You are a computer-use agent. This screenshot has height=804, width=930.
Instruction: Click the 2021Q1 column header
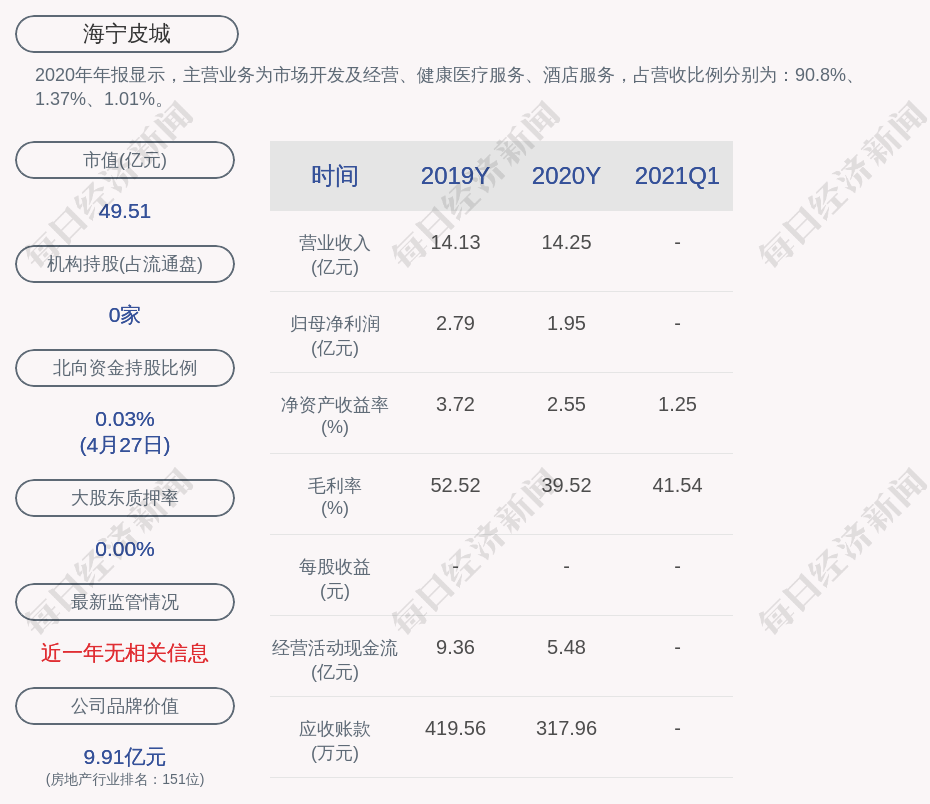[677, 176]
